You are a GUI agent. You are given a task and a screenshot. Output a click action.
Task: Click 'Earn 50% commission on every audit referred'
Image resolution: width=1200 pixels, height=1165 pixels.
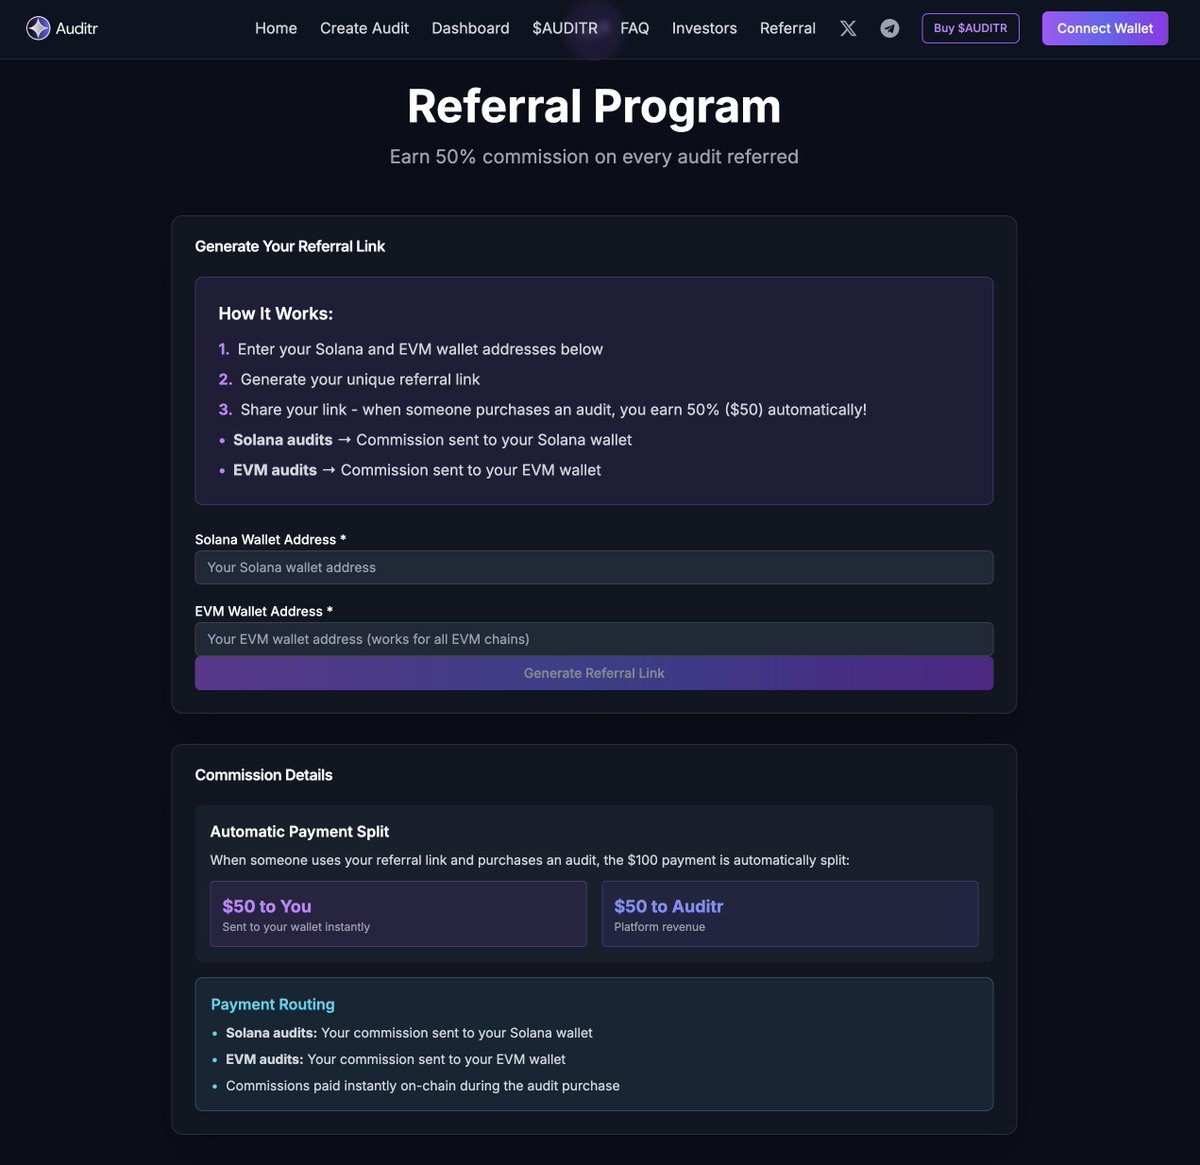pyautogui.click(x=594, y=156)
